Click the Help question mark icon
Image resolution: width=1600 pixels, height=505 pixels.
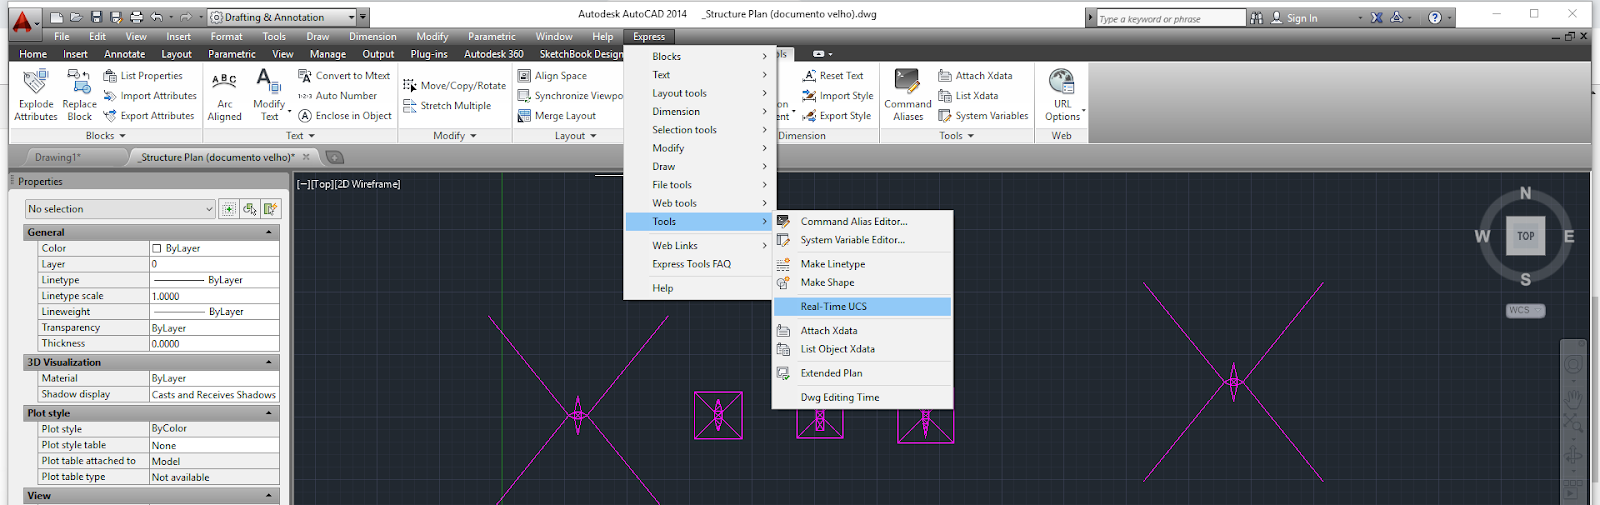click(1435, 18)
